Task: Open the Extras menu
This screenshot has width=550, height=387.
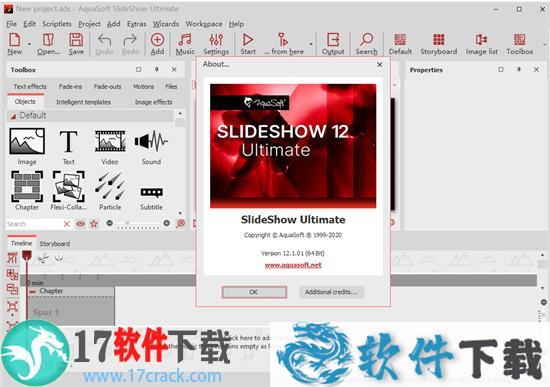Action: pos(136,24)
